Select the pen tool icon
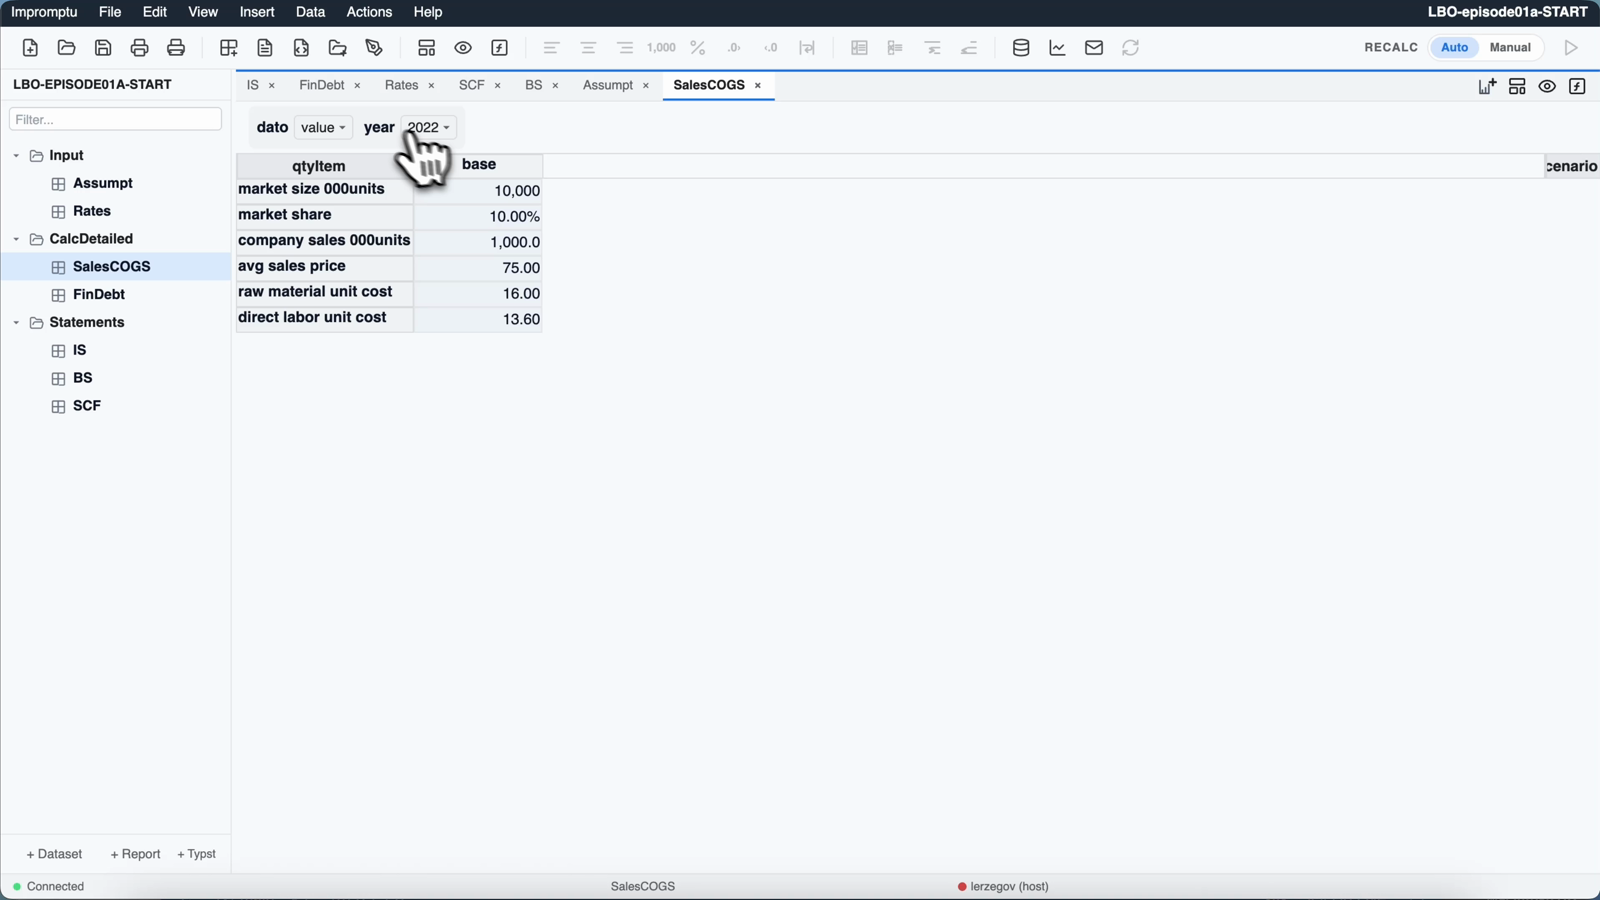The image size is (1600, 900). pos(374,48)
